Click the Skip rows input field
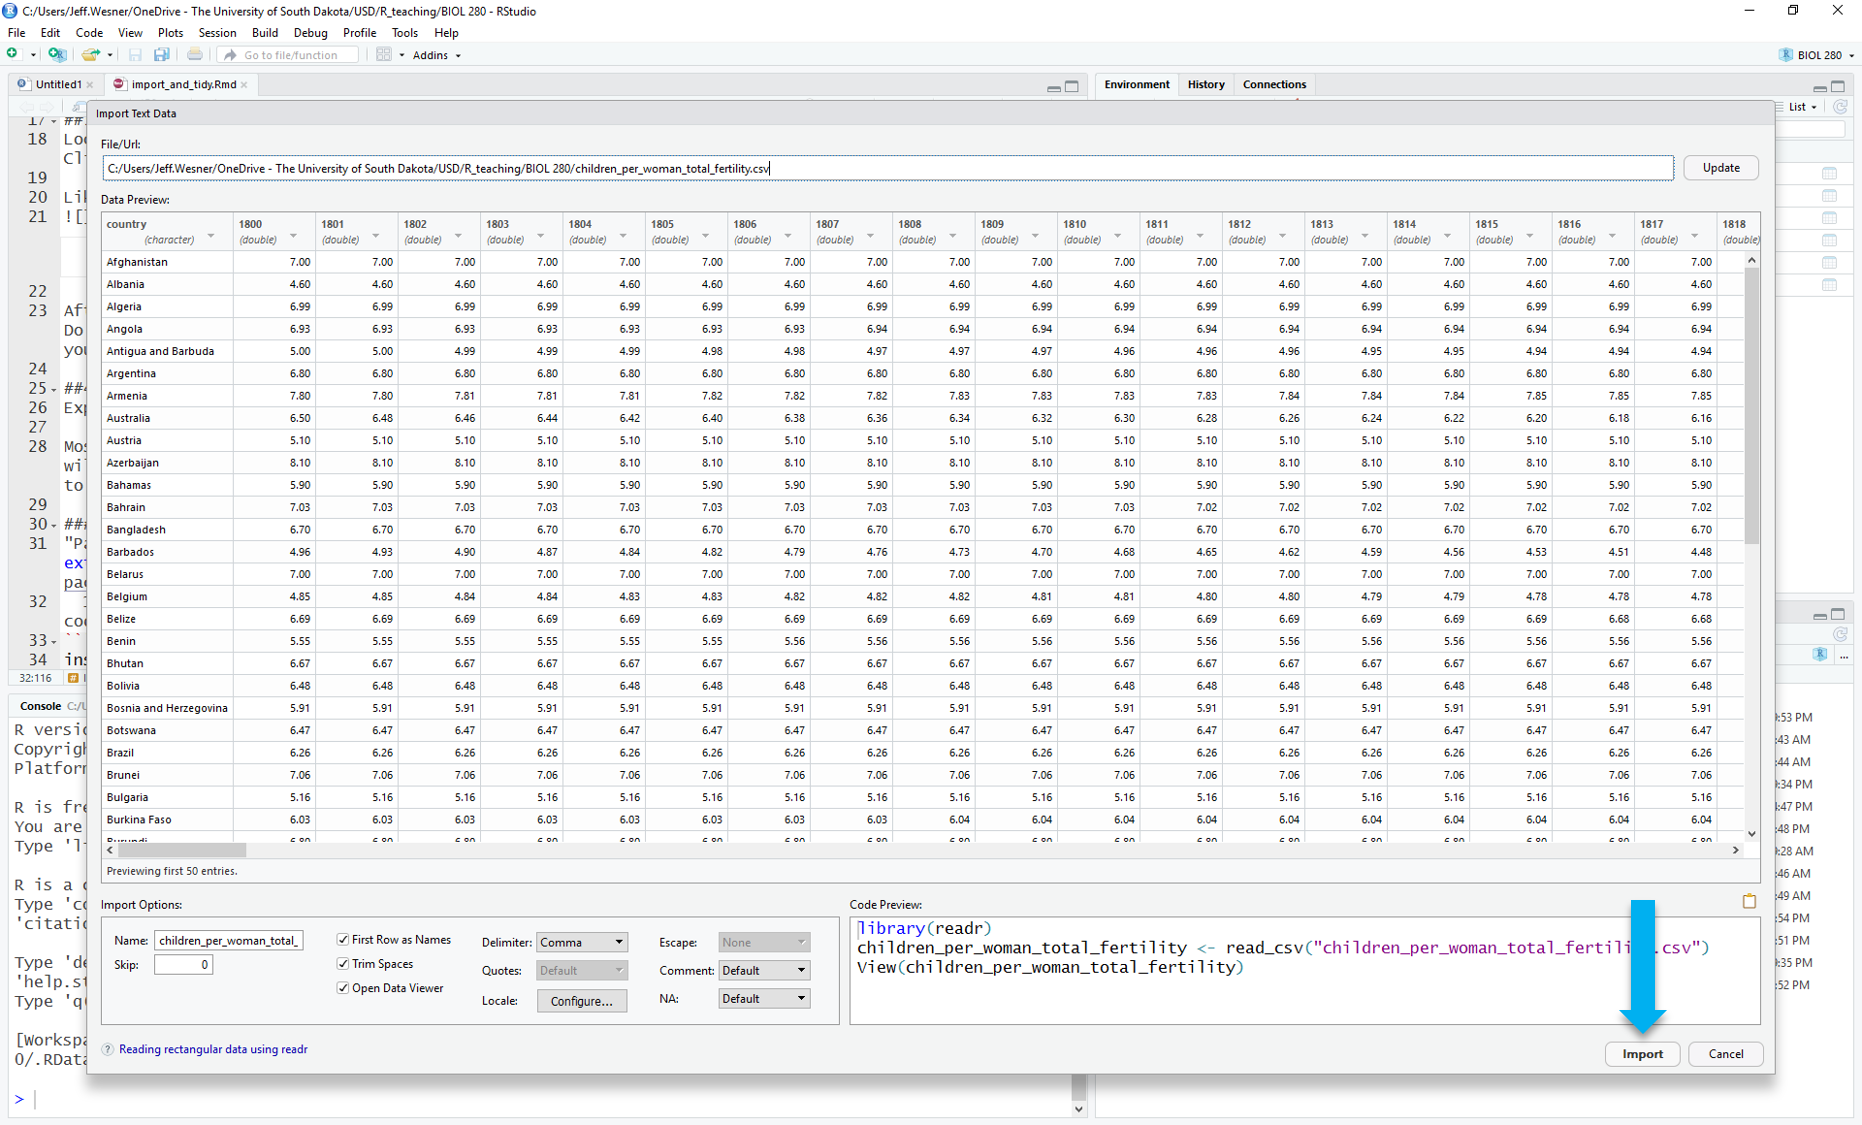This screenshot has width=1862, height=1125. (x=183, y=965)
